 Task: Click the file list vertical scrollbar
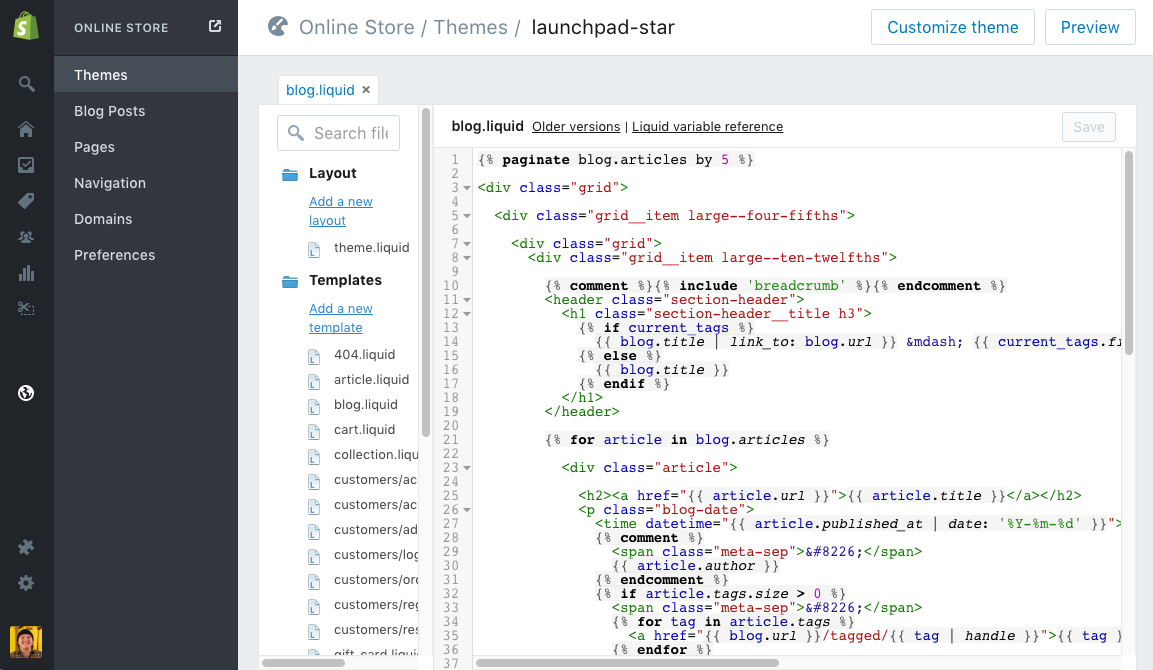(x=426, y=272)
